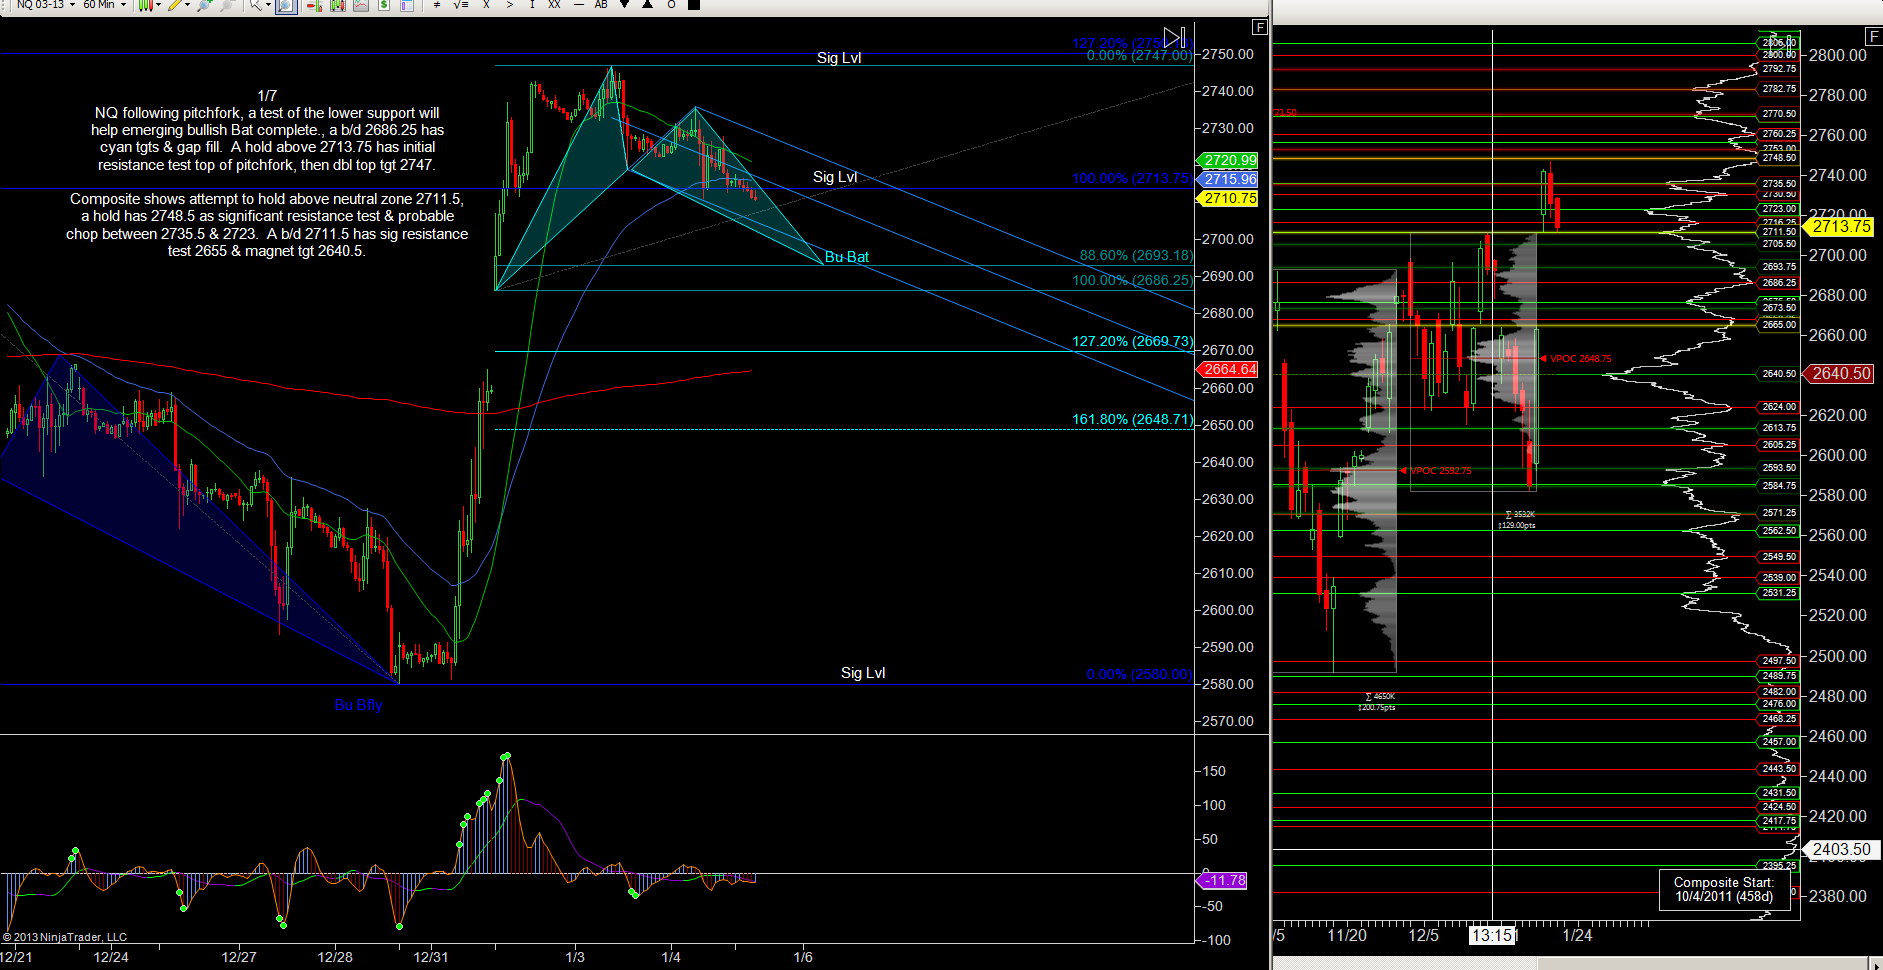Open the Chart Trader icon
This screenshot has height=970, width=1883.
[x=314, y=5]
